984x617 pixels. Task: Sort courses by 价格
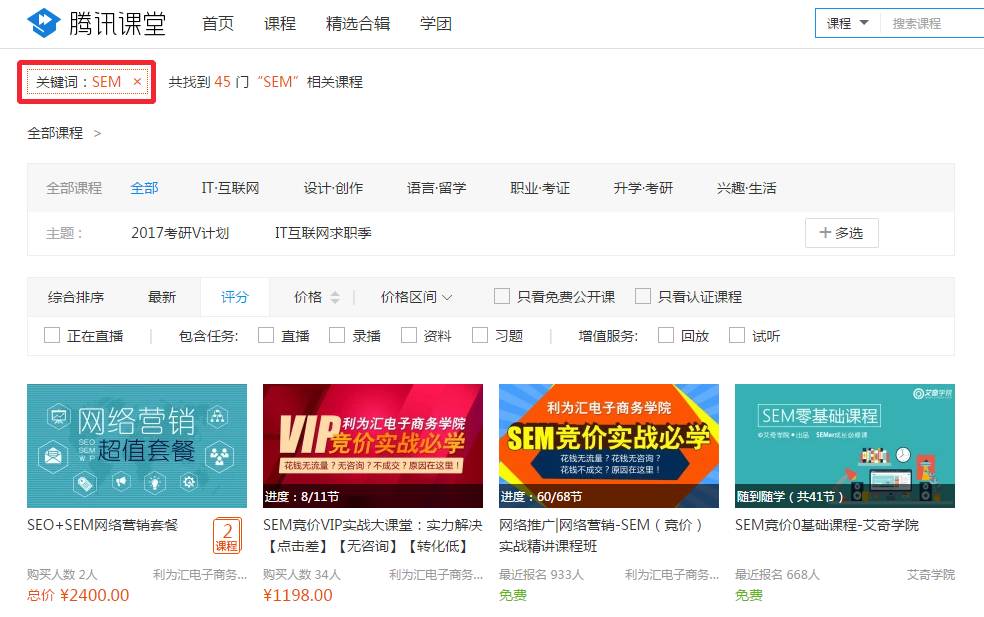[308, 297]
